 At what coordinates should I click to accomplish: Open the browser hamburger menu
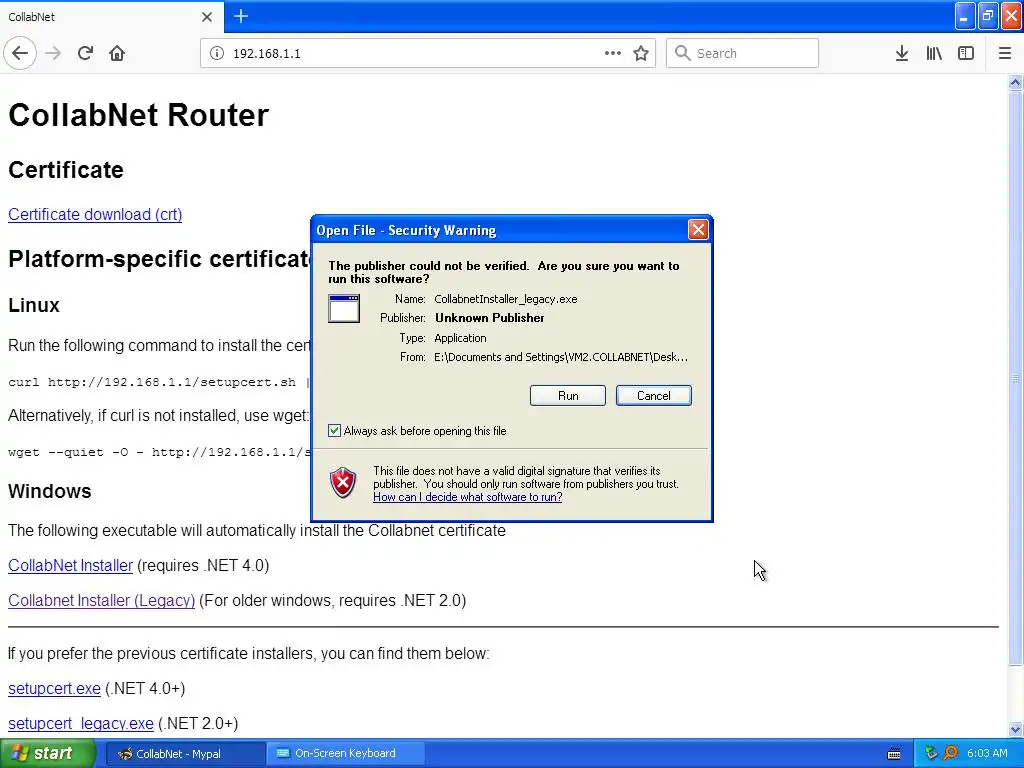click(x=1005, y=53)
